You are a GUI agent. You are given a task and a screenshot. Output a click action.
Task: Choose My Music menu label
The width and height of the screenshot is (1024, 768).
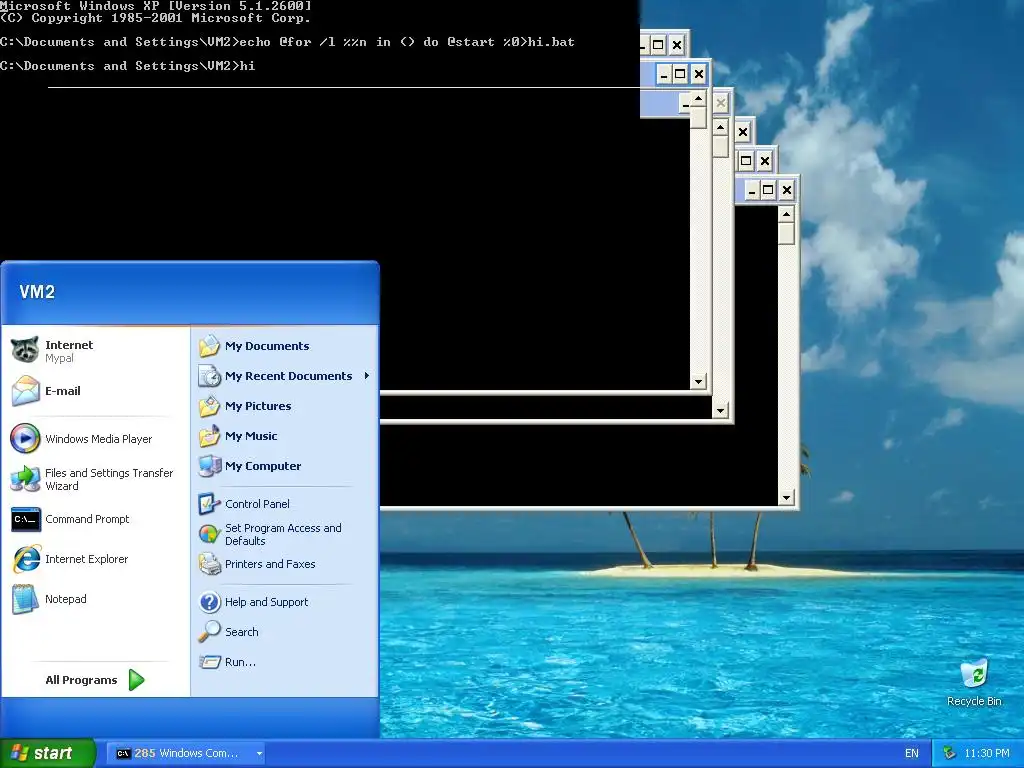click(x=251, y=436)
